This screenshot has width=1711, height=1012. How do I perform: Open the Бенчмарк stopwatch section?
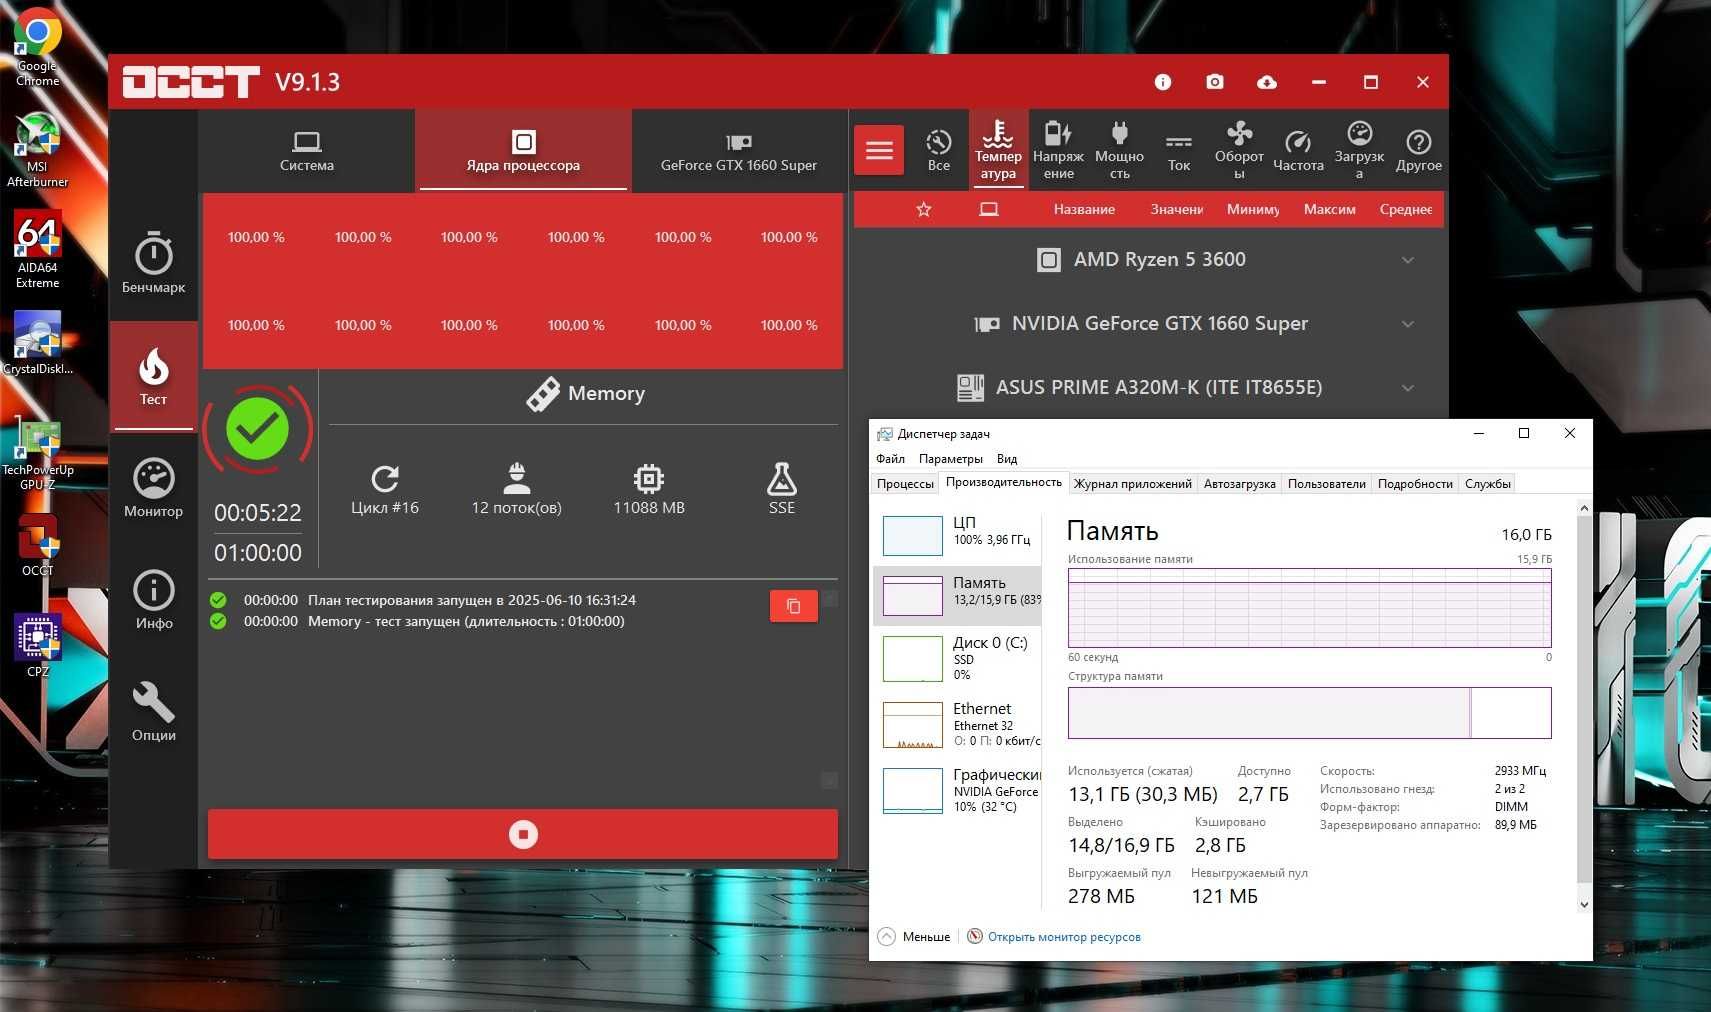153,263
